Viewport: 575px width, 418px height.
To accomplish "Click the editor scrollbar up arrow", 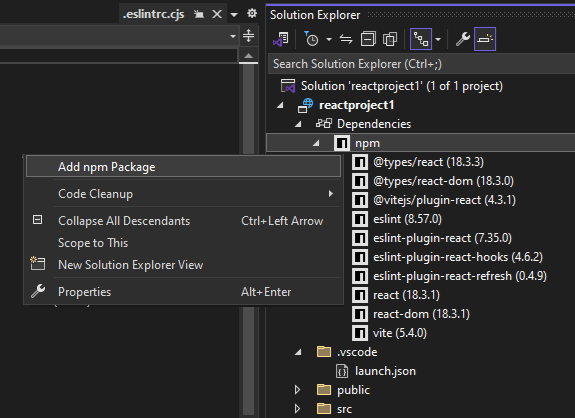I will (248, 55).
